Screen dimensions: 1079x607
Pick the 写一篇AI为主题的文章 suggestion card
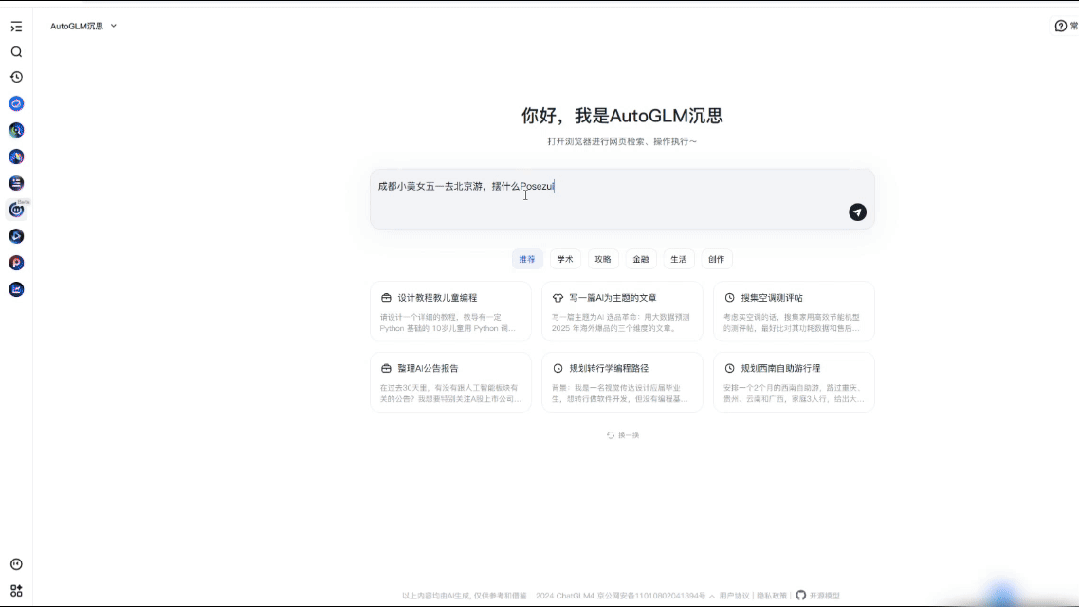622,312
